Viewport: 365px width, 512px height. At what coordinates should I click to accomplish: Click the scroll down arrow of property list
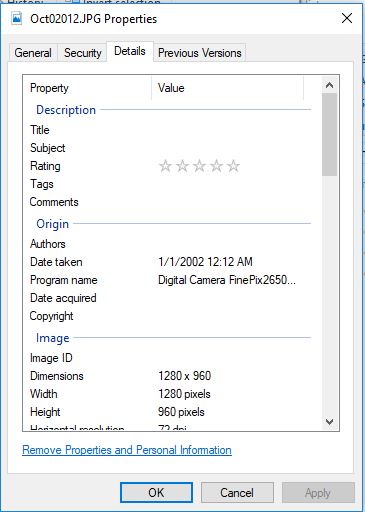click(329, 422)
